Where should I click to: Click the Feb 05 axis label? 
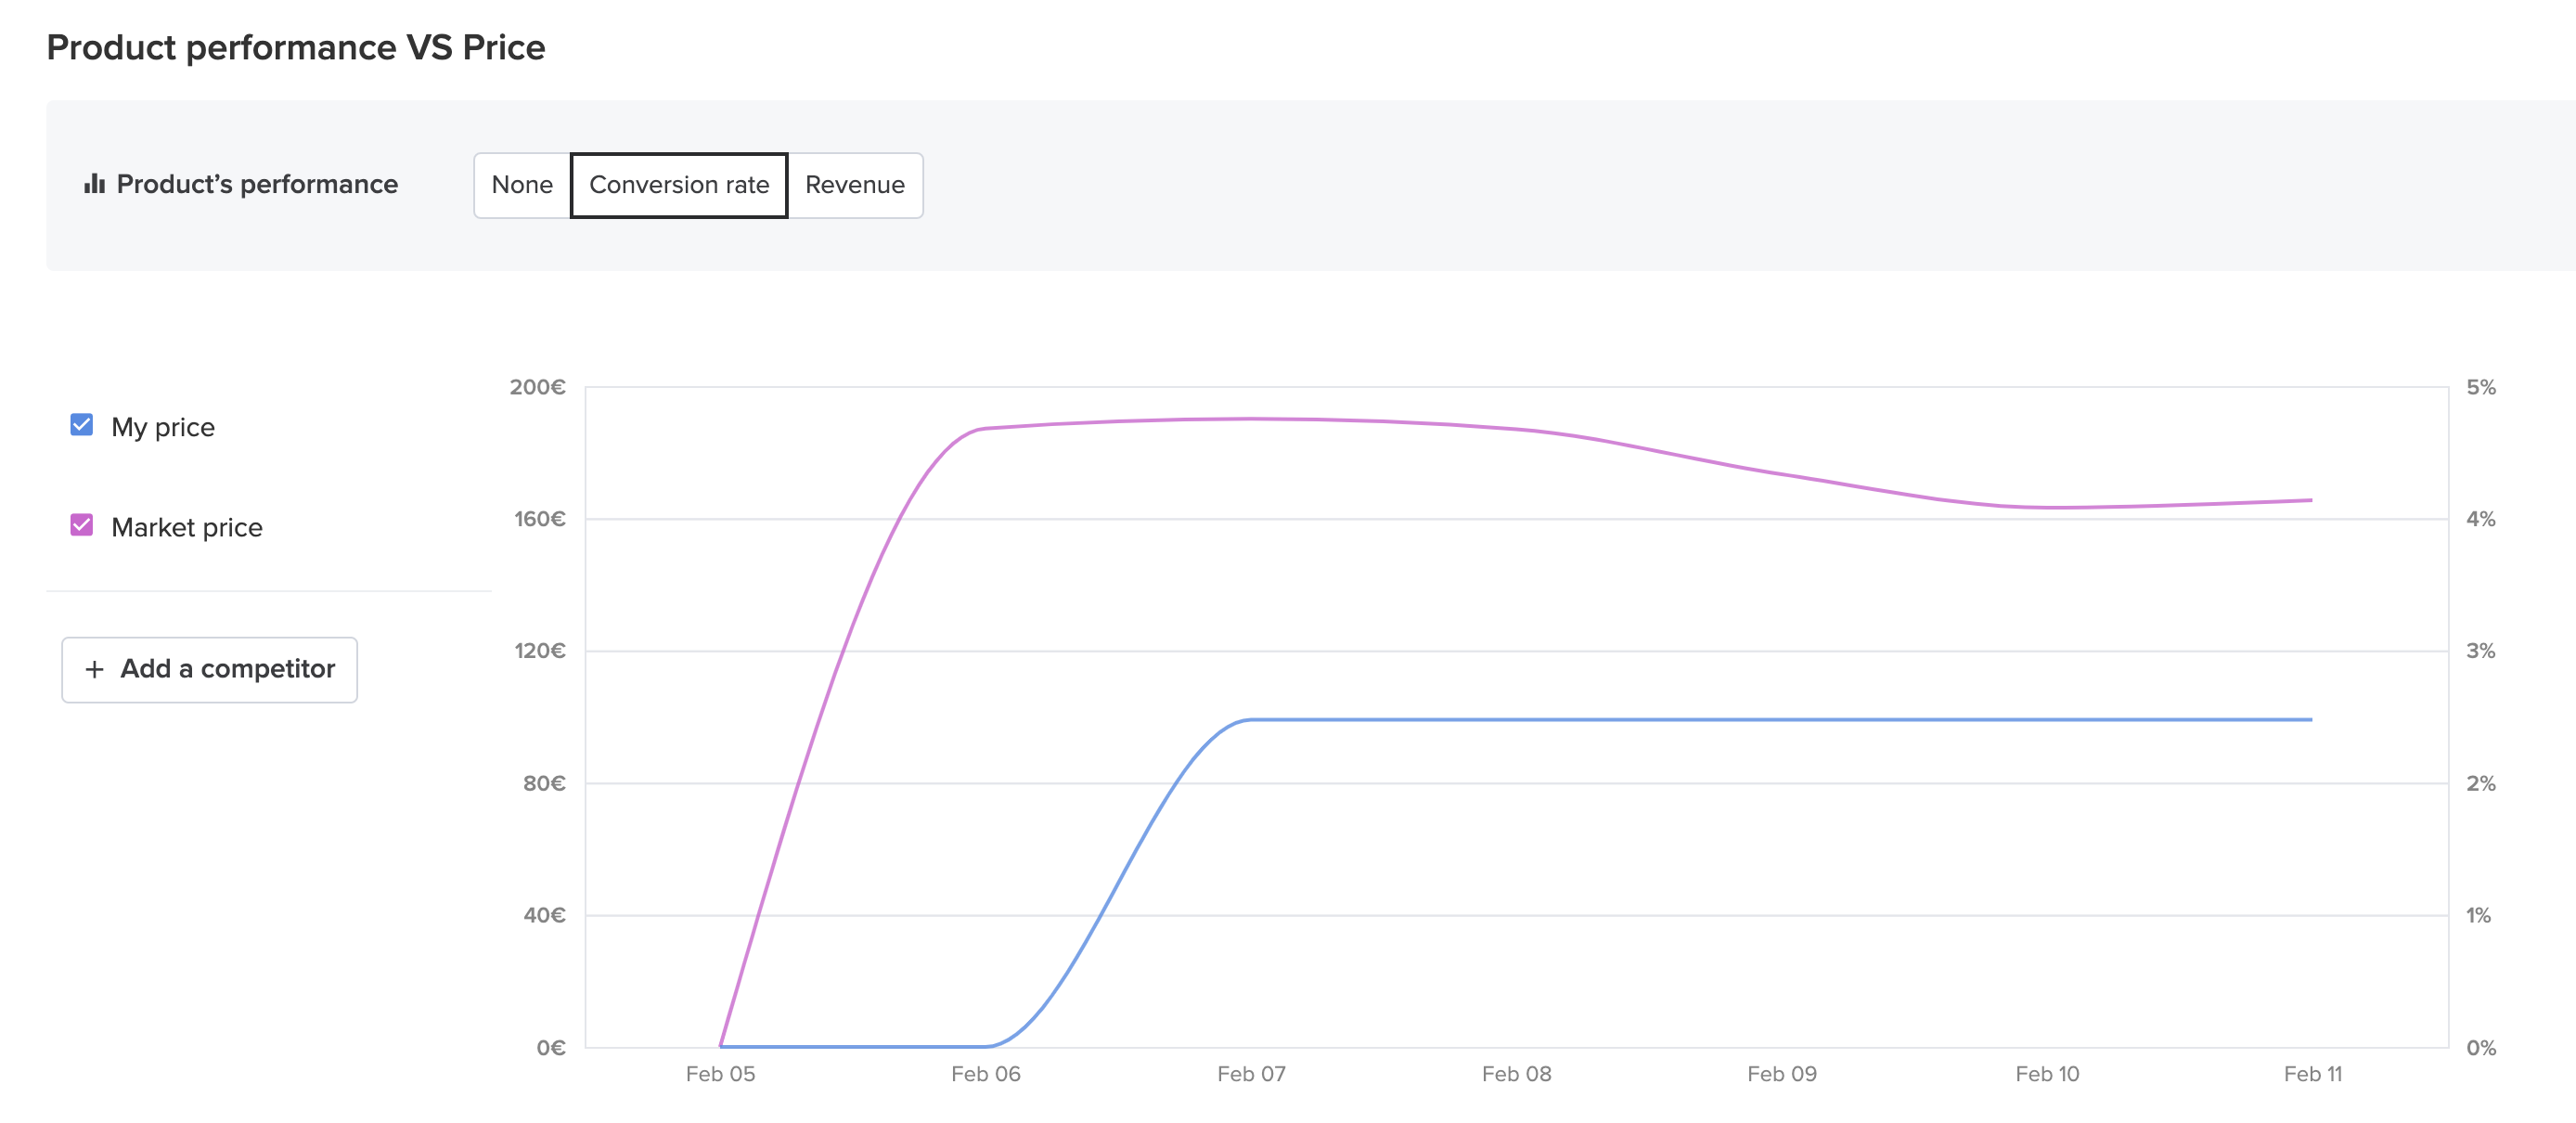720,1074
